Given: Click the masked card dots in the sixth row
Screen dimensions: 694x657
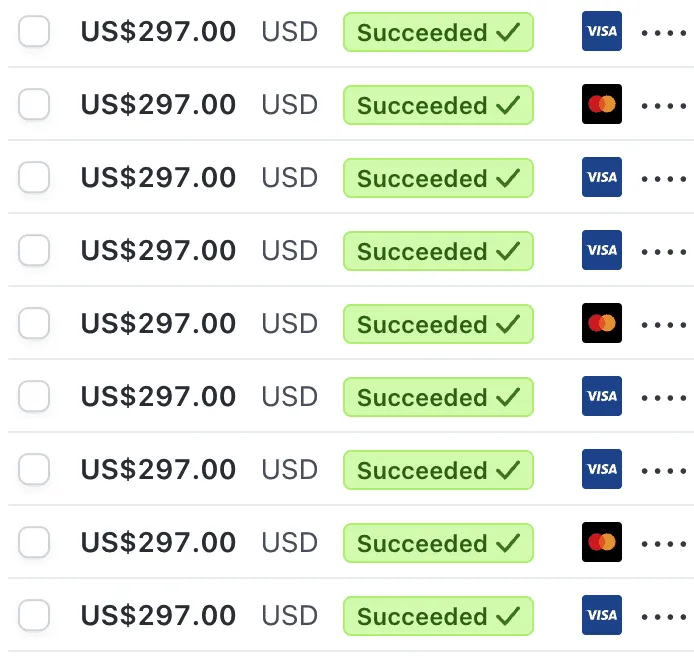Looking at the screenshot, I should coord(664,398).
